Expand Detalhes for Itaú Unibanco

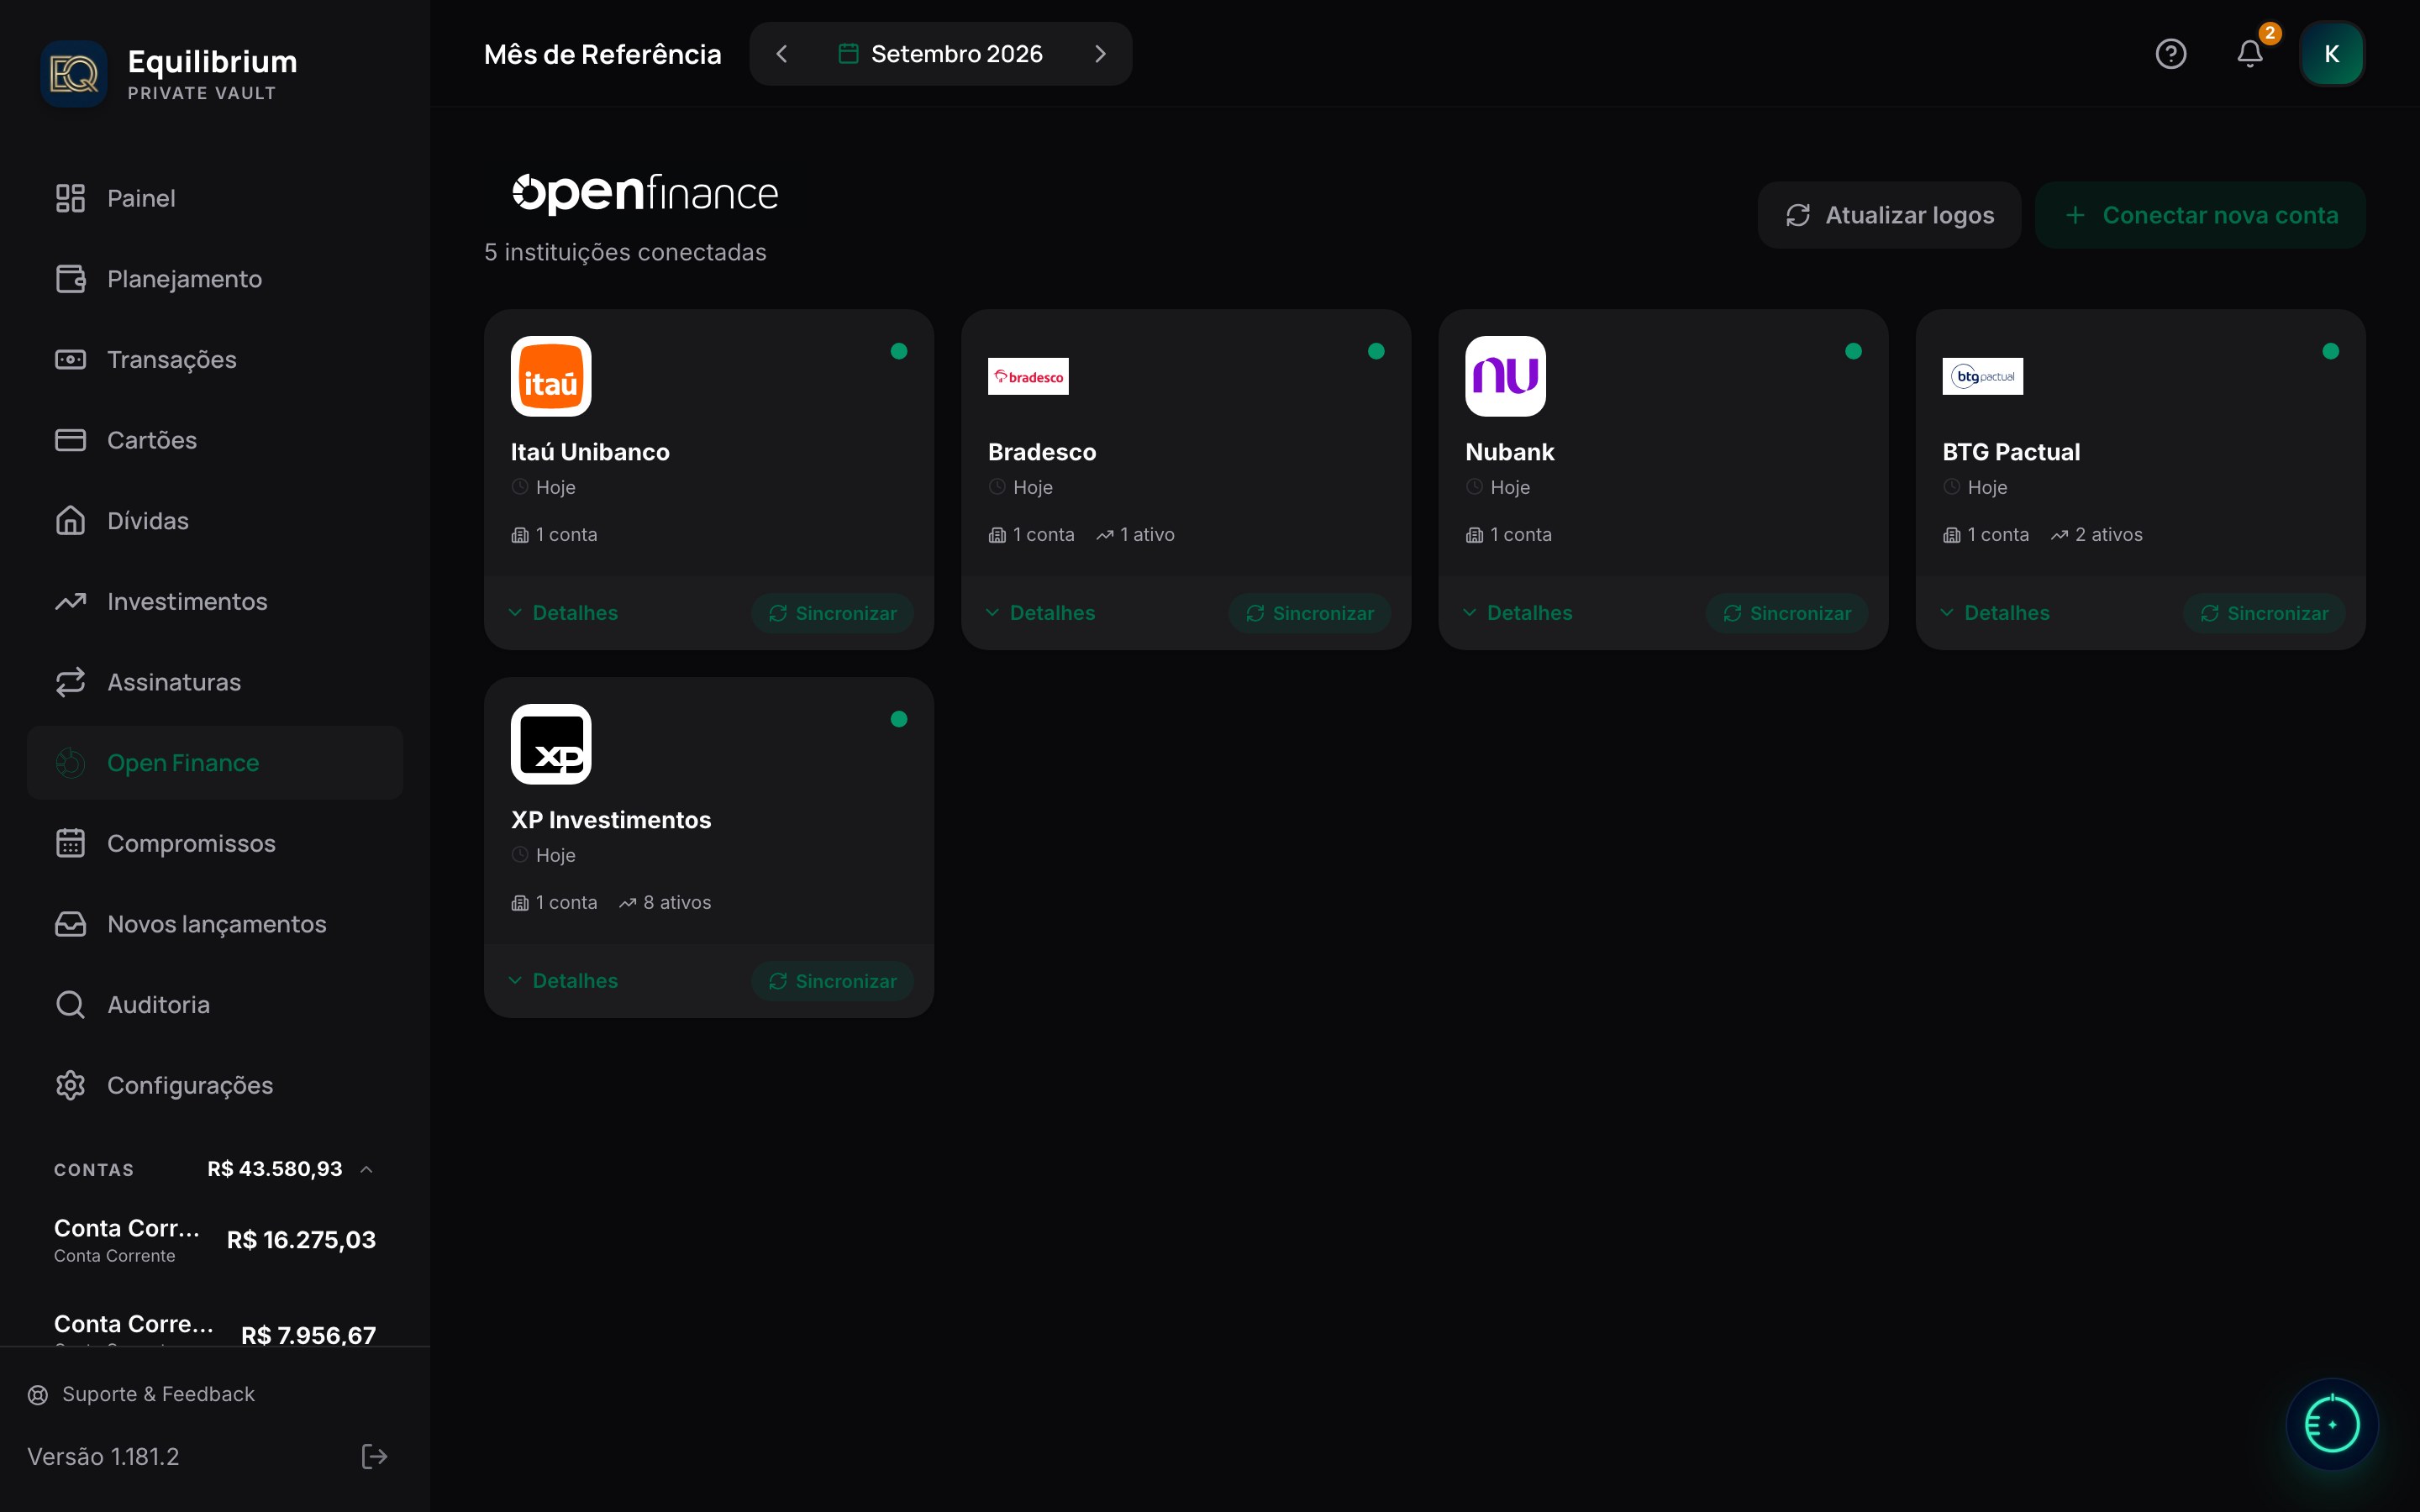tap(563, 613)
